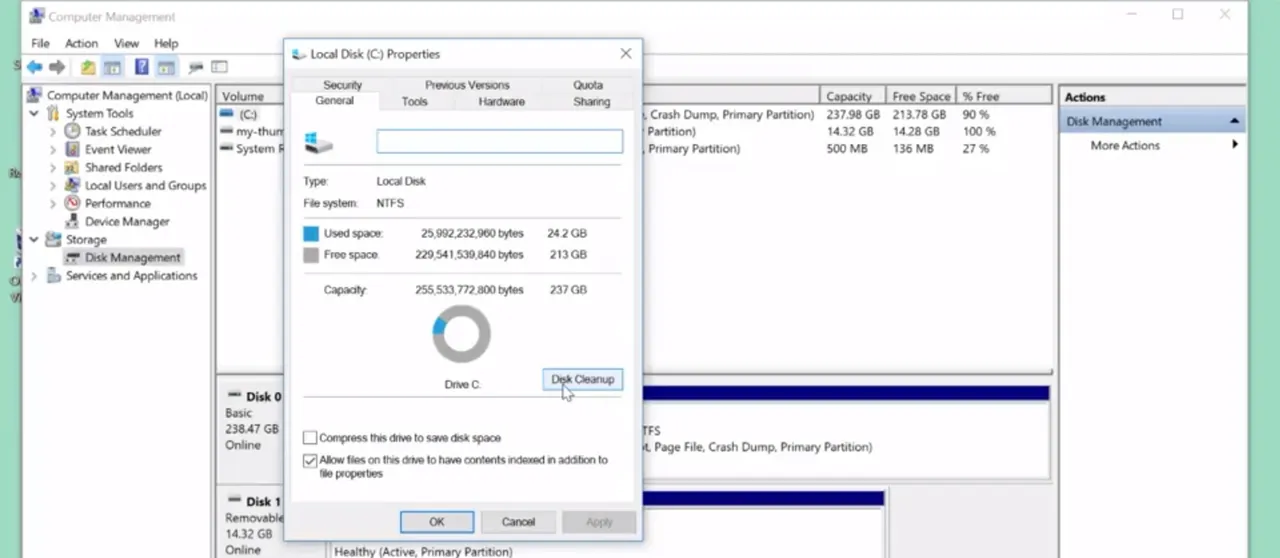
Task: Click the System Tools wrench icon
Action: [53, 113]
